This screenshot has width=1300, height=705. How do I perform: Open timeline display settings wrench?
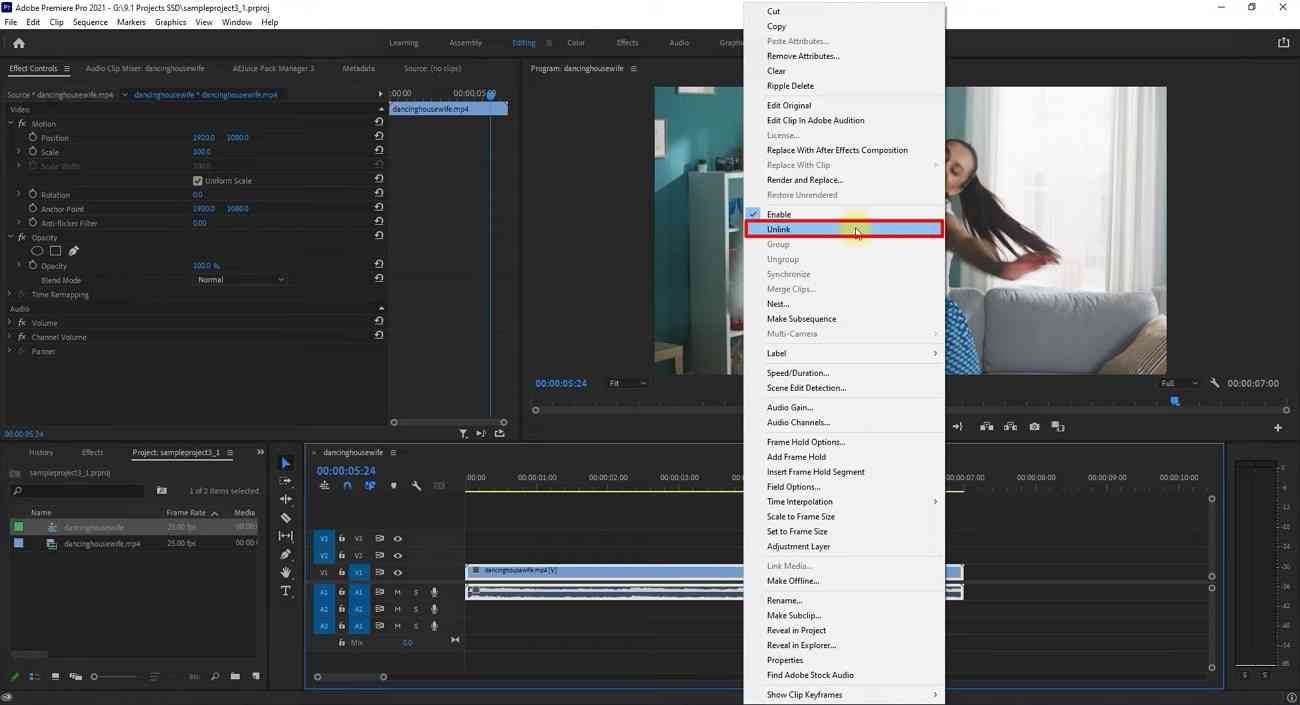pos(416,486)
